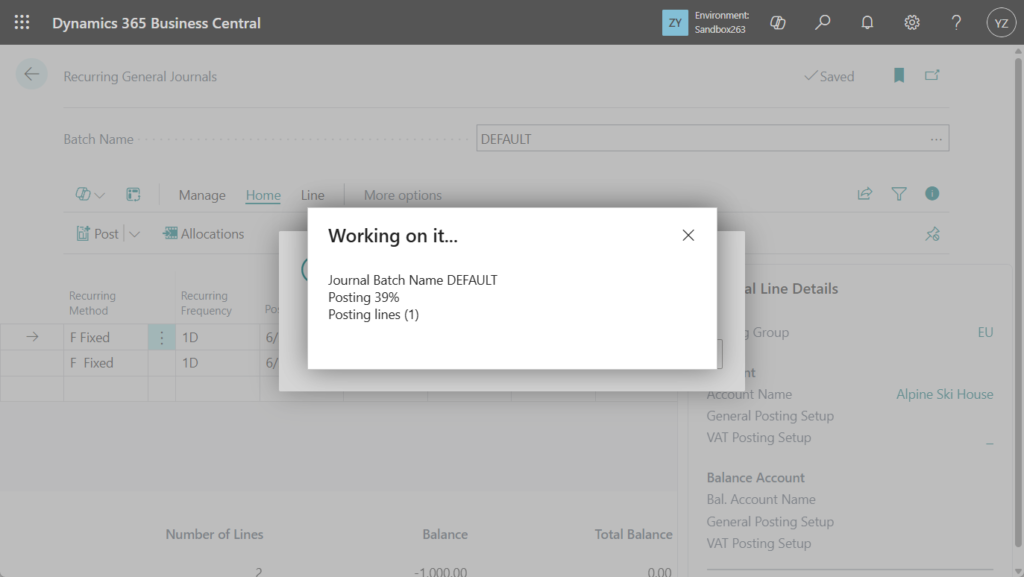Screen dimensions: 1024x577
Task: Open the notifications bell
Action: click(x=867, y=22)
